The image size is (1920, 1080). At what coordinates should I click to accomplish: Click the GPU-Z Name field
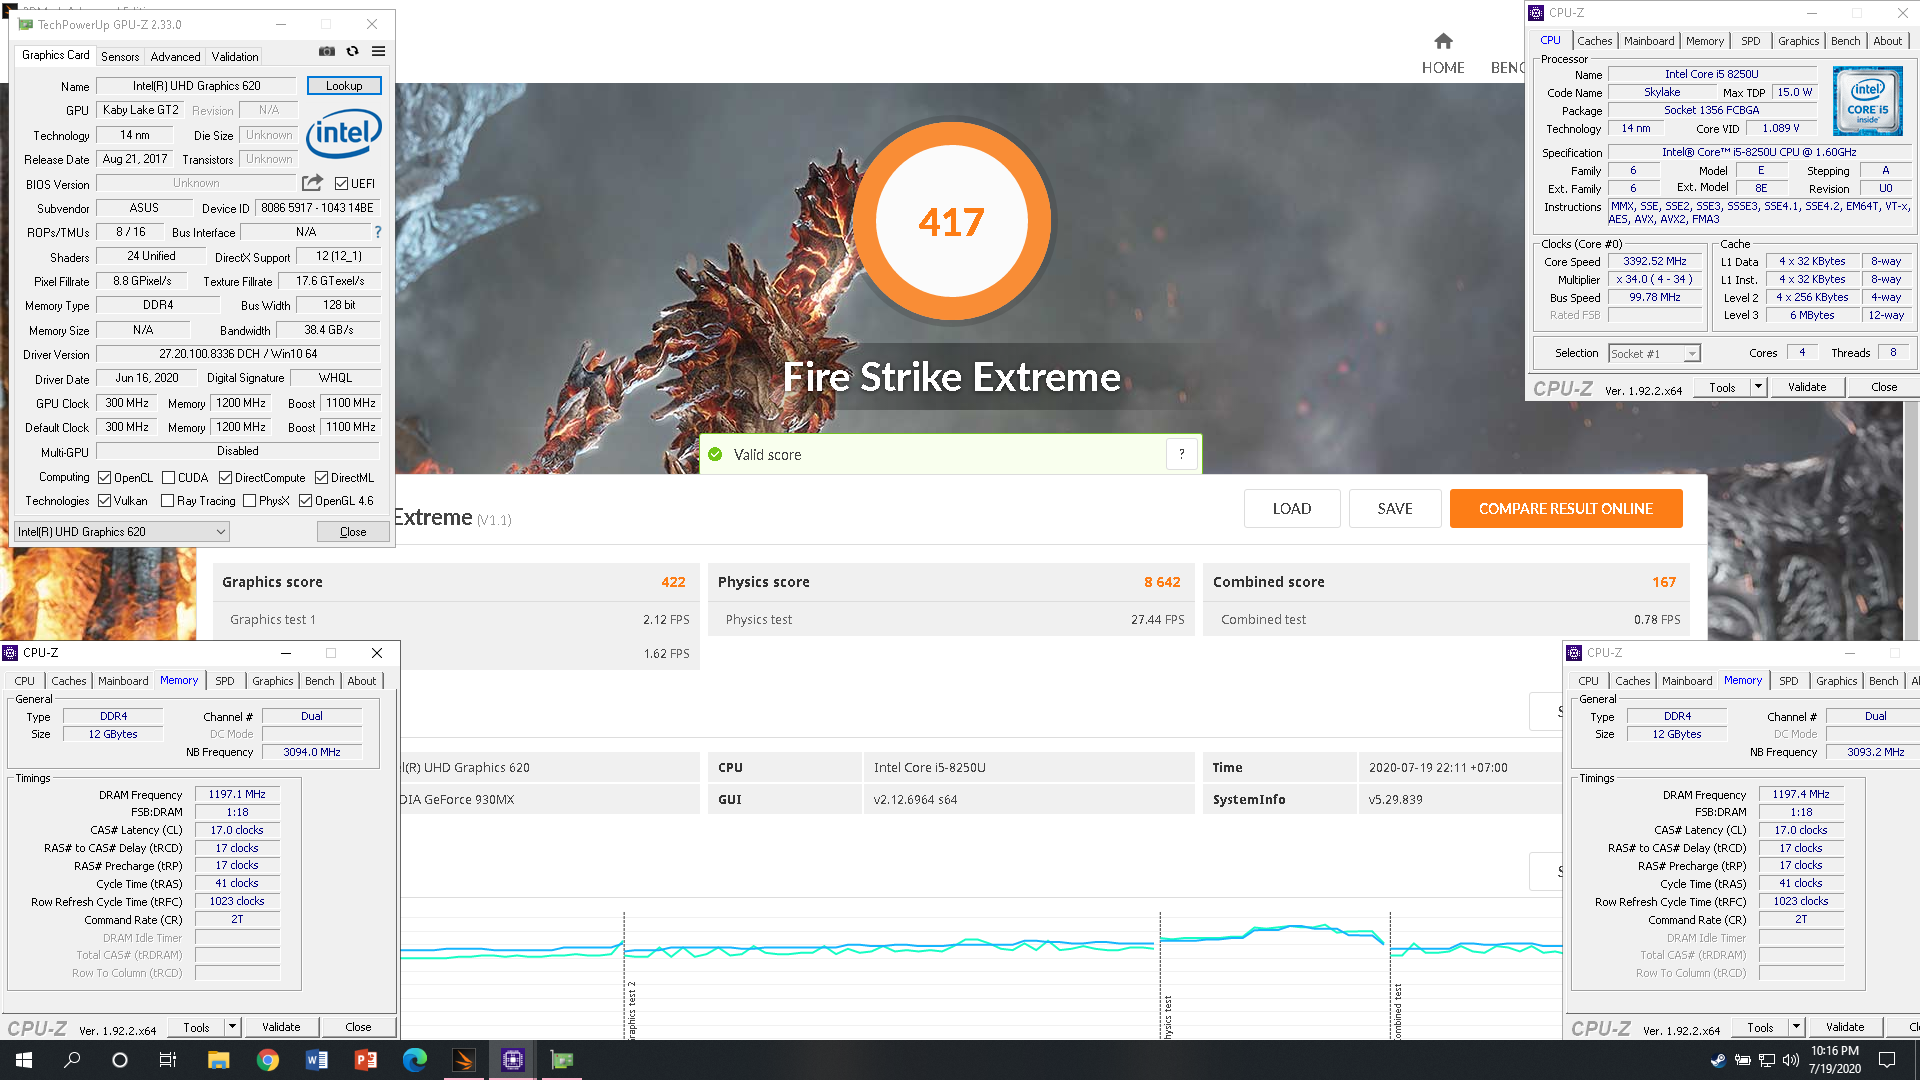coord(197,86)
